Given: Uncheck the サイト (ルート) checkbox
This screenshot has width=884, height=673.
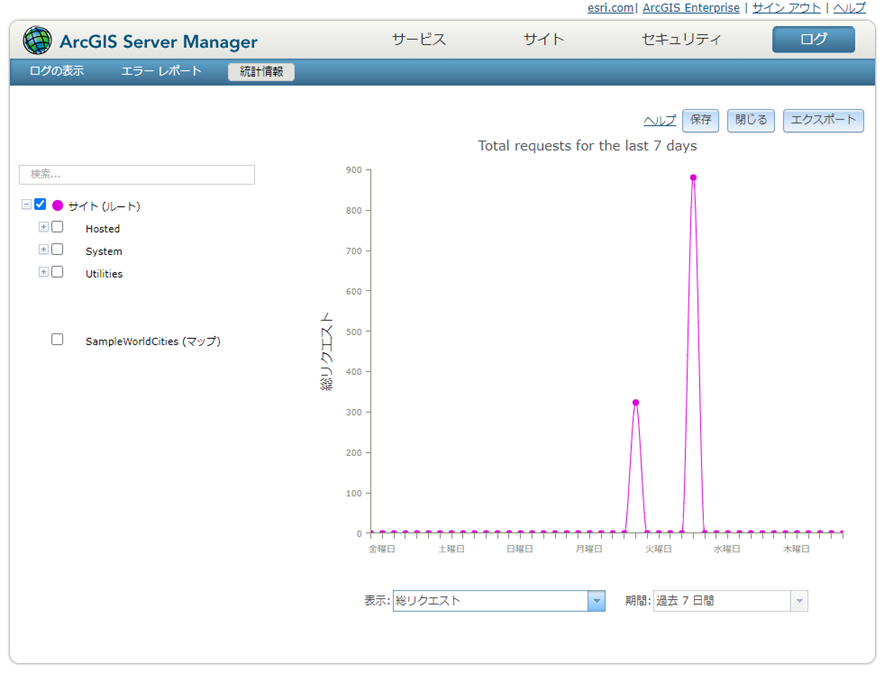Looking at the screenshot, I should [x=40, y=204].
